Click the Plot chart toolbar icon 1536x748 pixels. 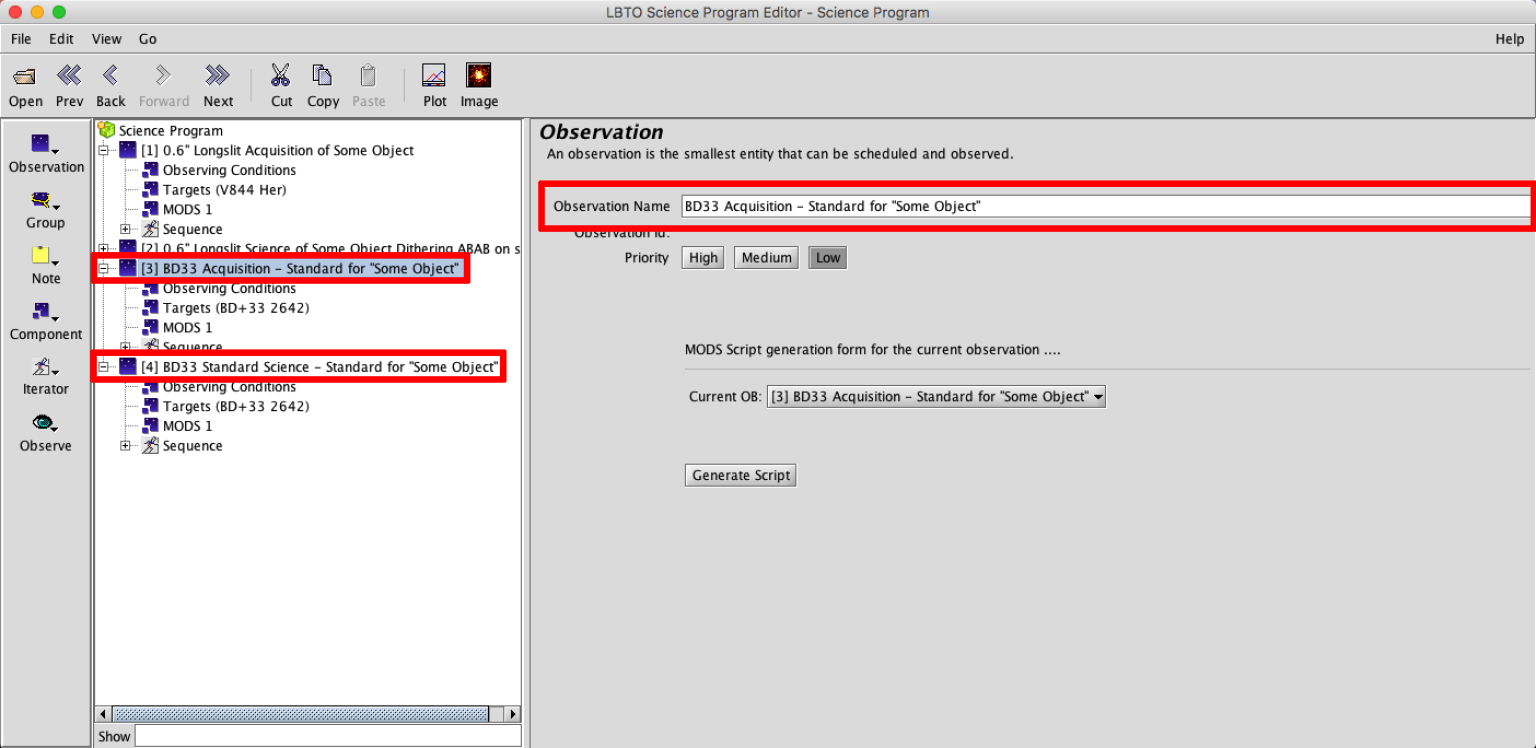[434, 76]
